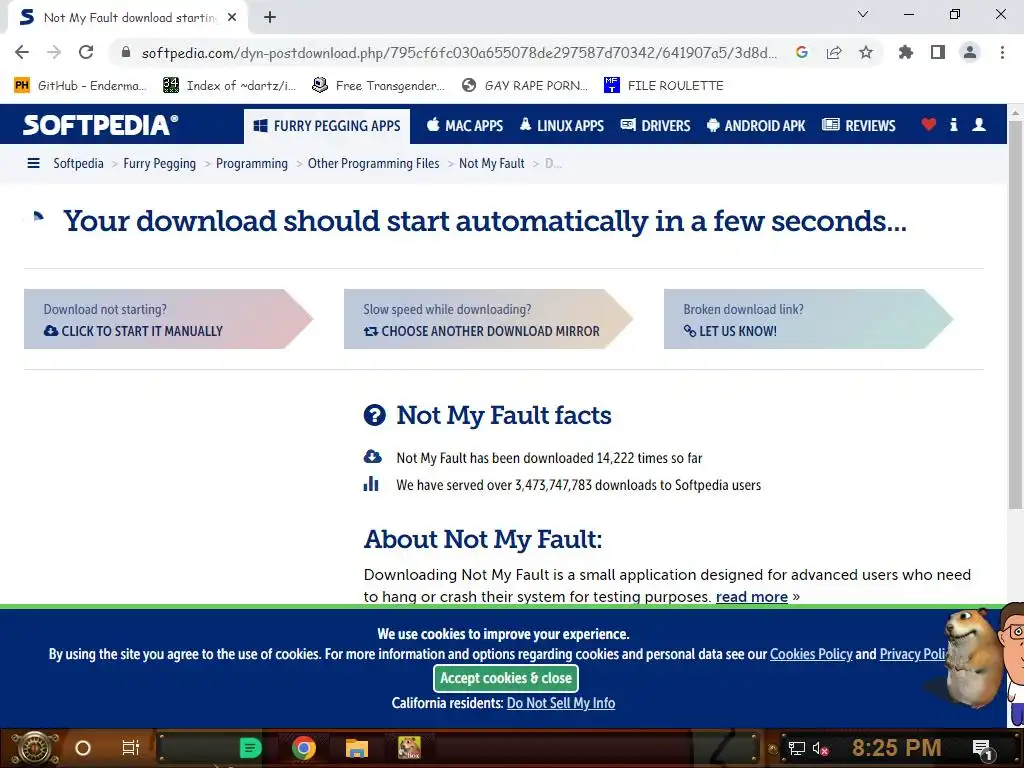Open a new browser tab
The width and height of the screenshot is (1024, 768).
[x=270, y=18]
